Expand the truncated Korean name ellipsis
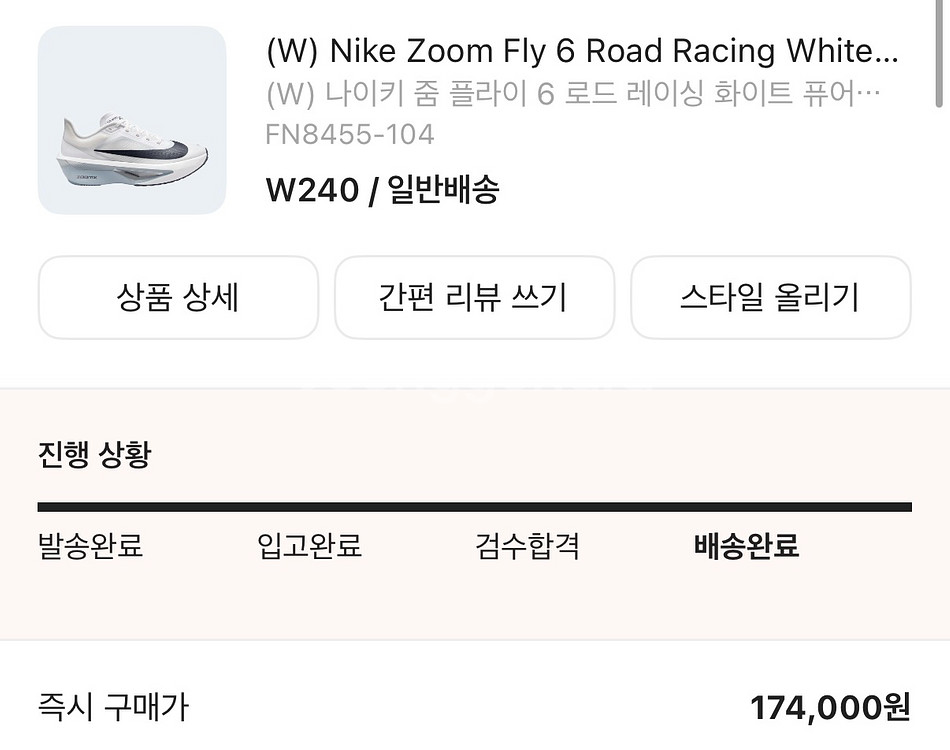 click(x=870, y=94)
